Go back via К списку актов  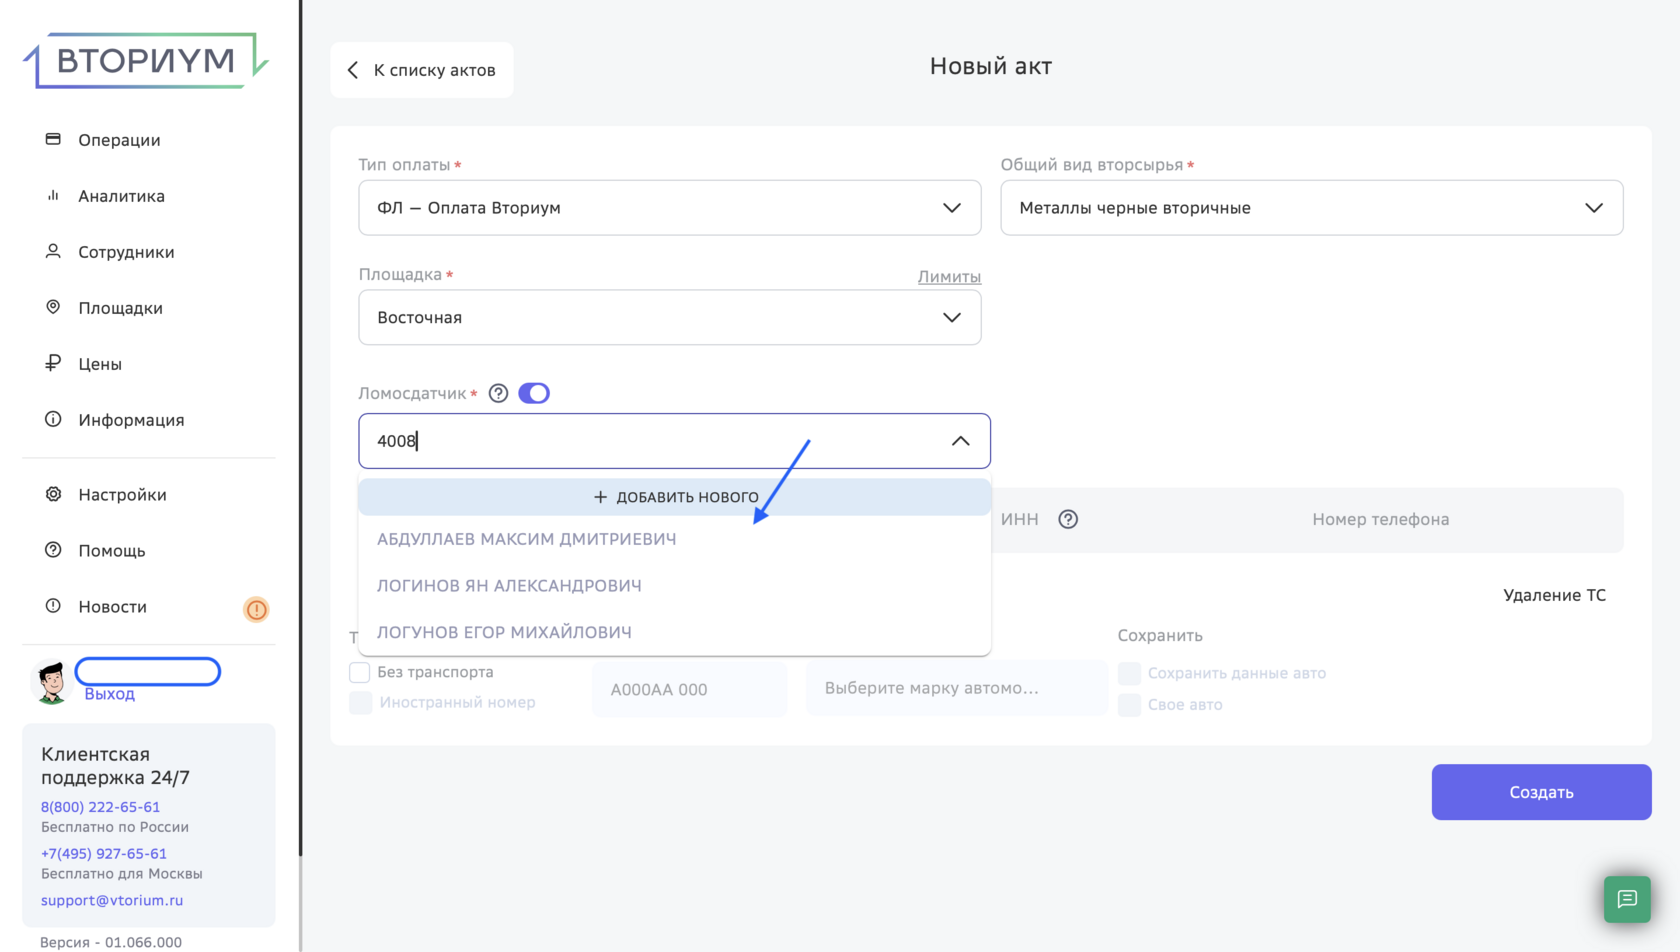(x=422, y=70)
